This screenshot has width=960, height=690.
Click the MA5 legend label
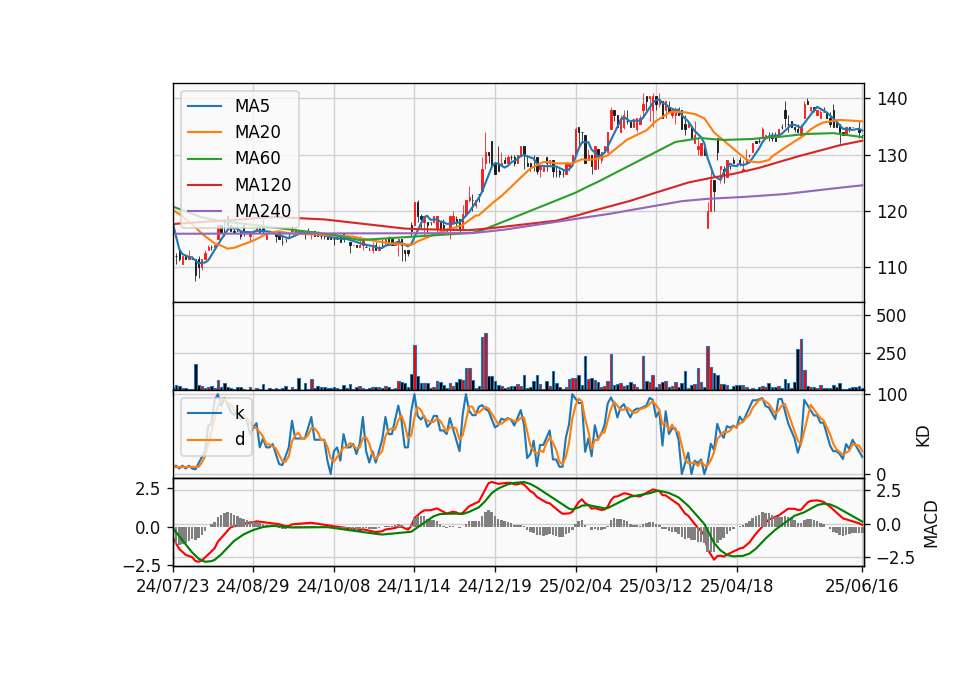click(x=252, y=106)
